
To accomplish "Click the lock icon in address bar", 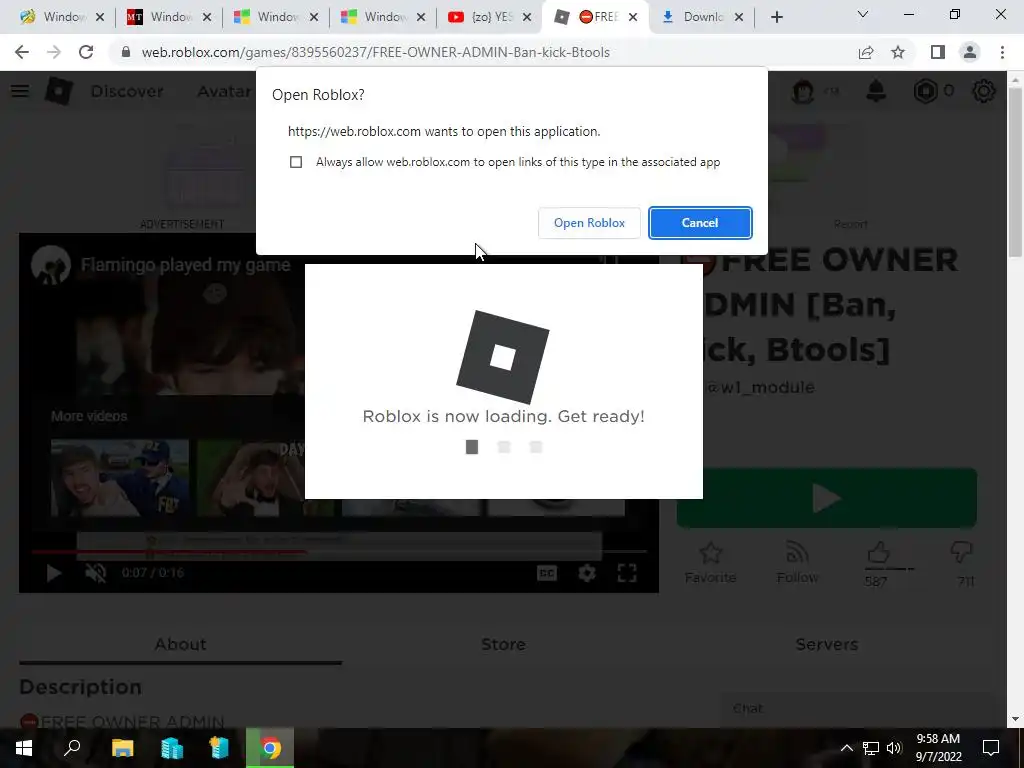I will coord(126,52).
